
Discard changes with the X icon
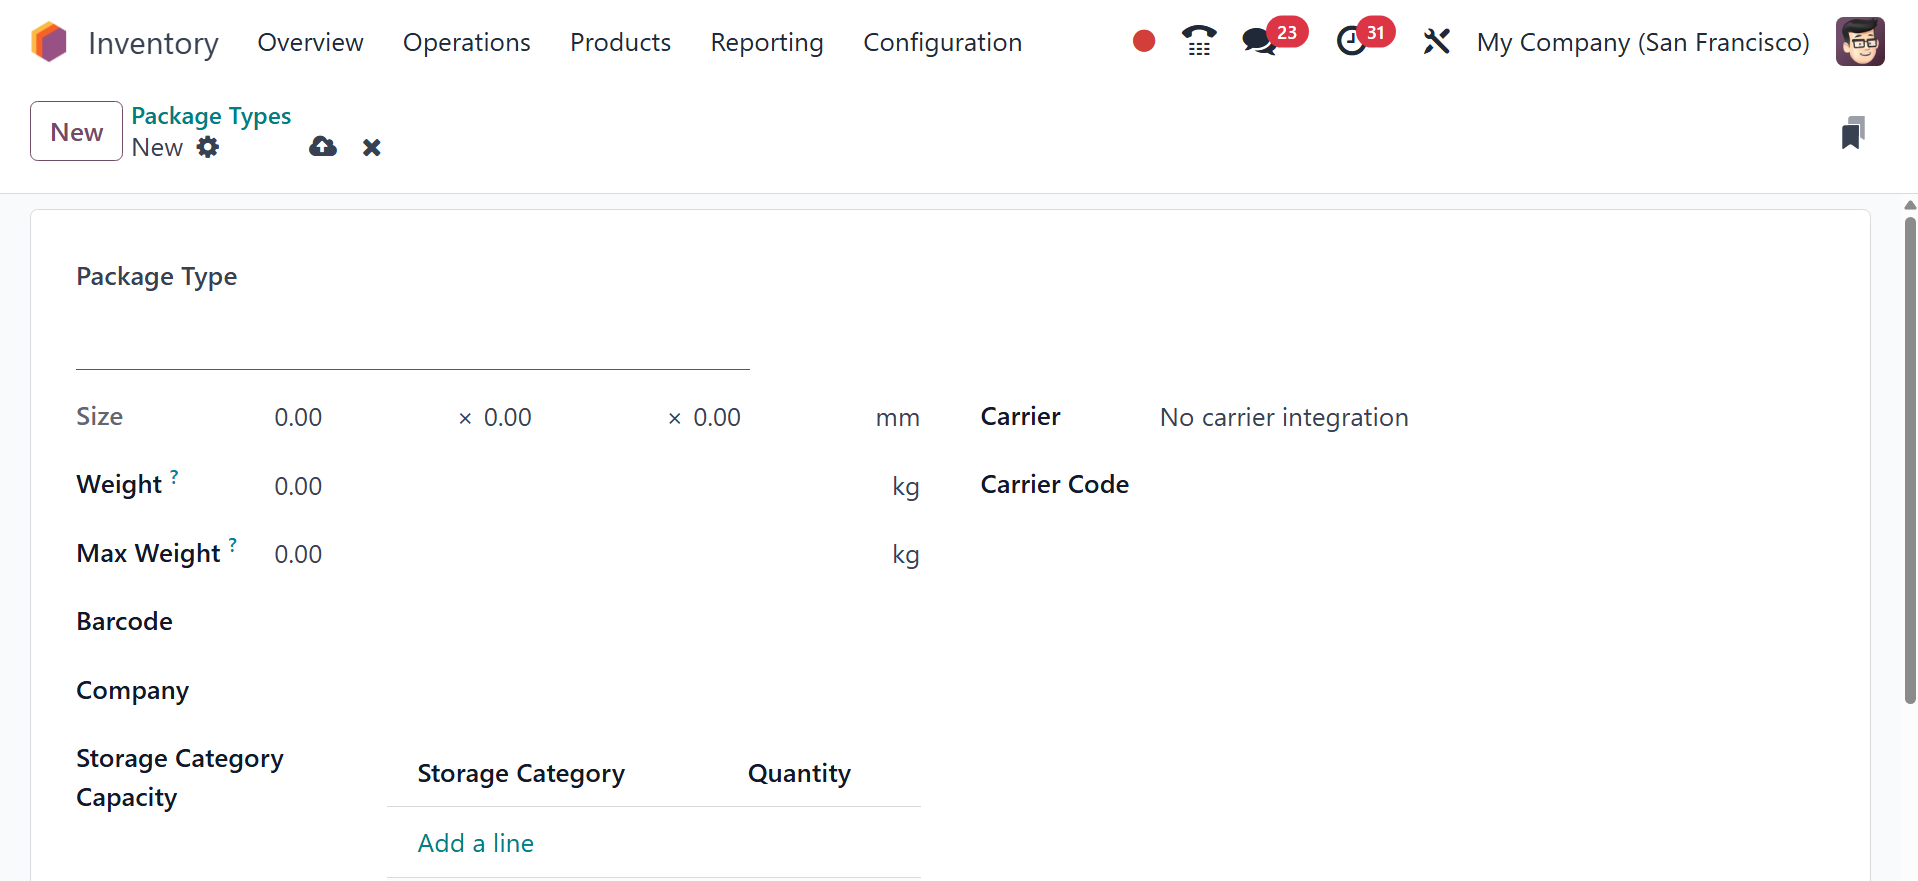pyautogui.click(x=372, y=148)
